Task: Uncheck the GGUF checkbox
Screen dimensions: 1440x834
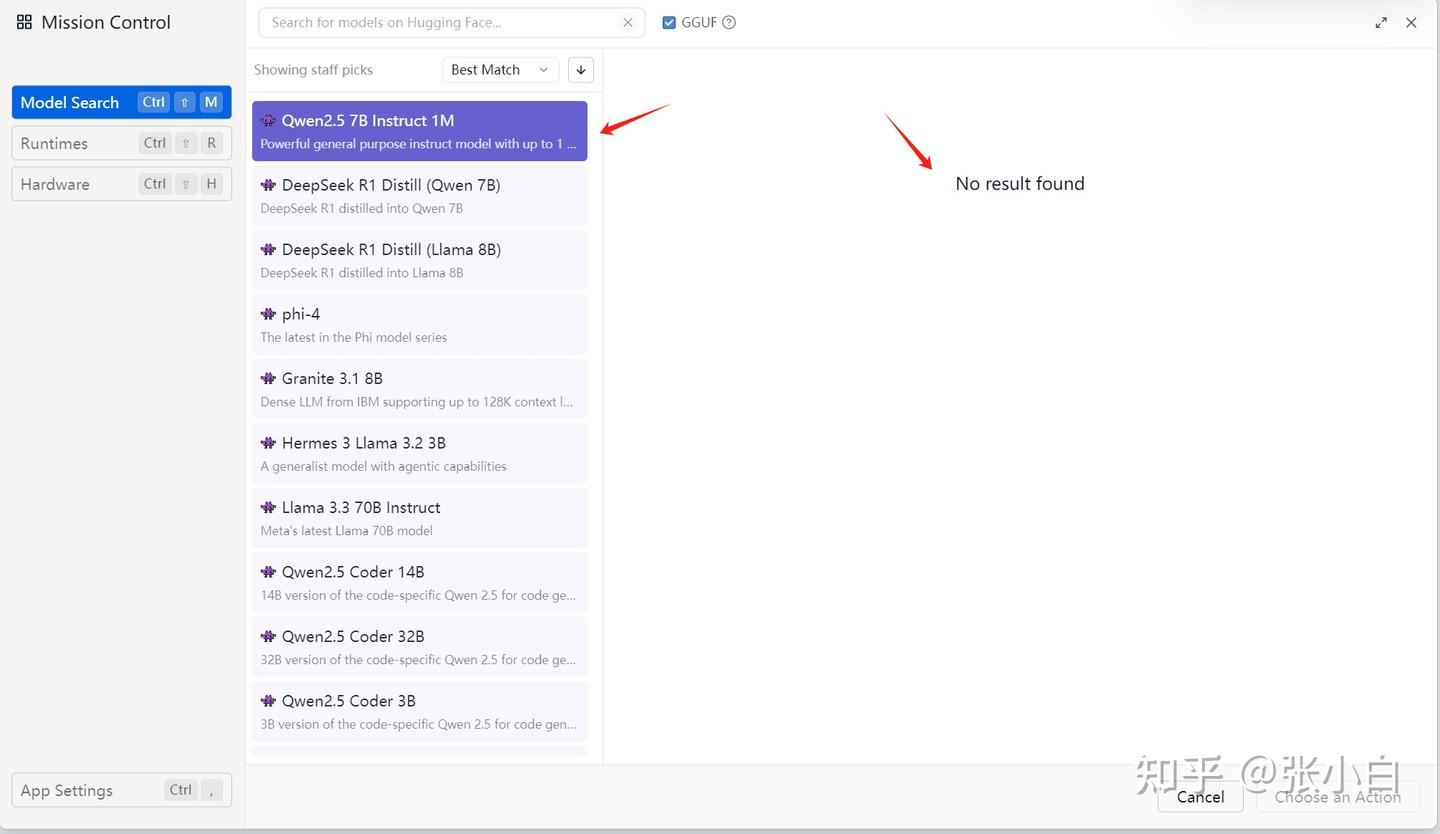Action: (x=669, y=22)
